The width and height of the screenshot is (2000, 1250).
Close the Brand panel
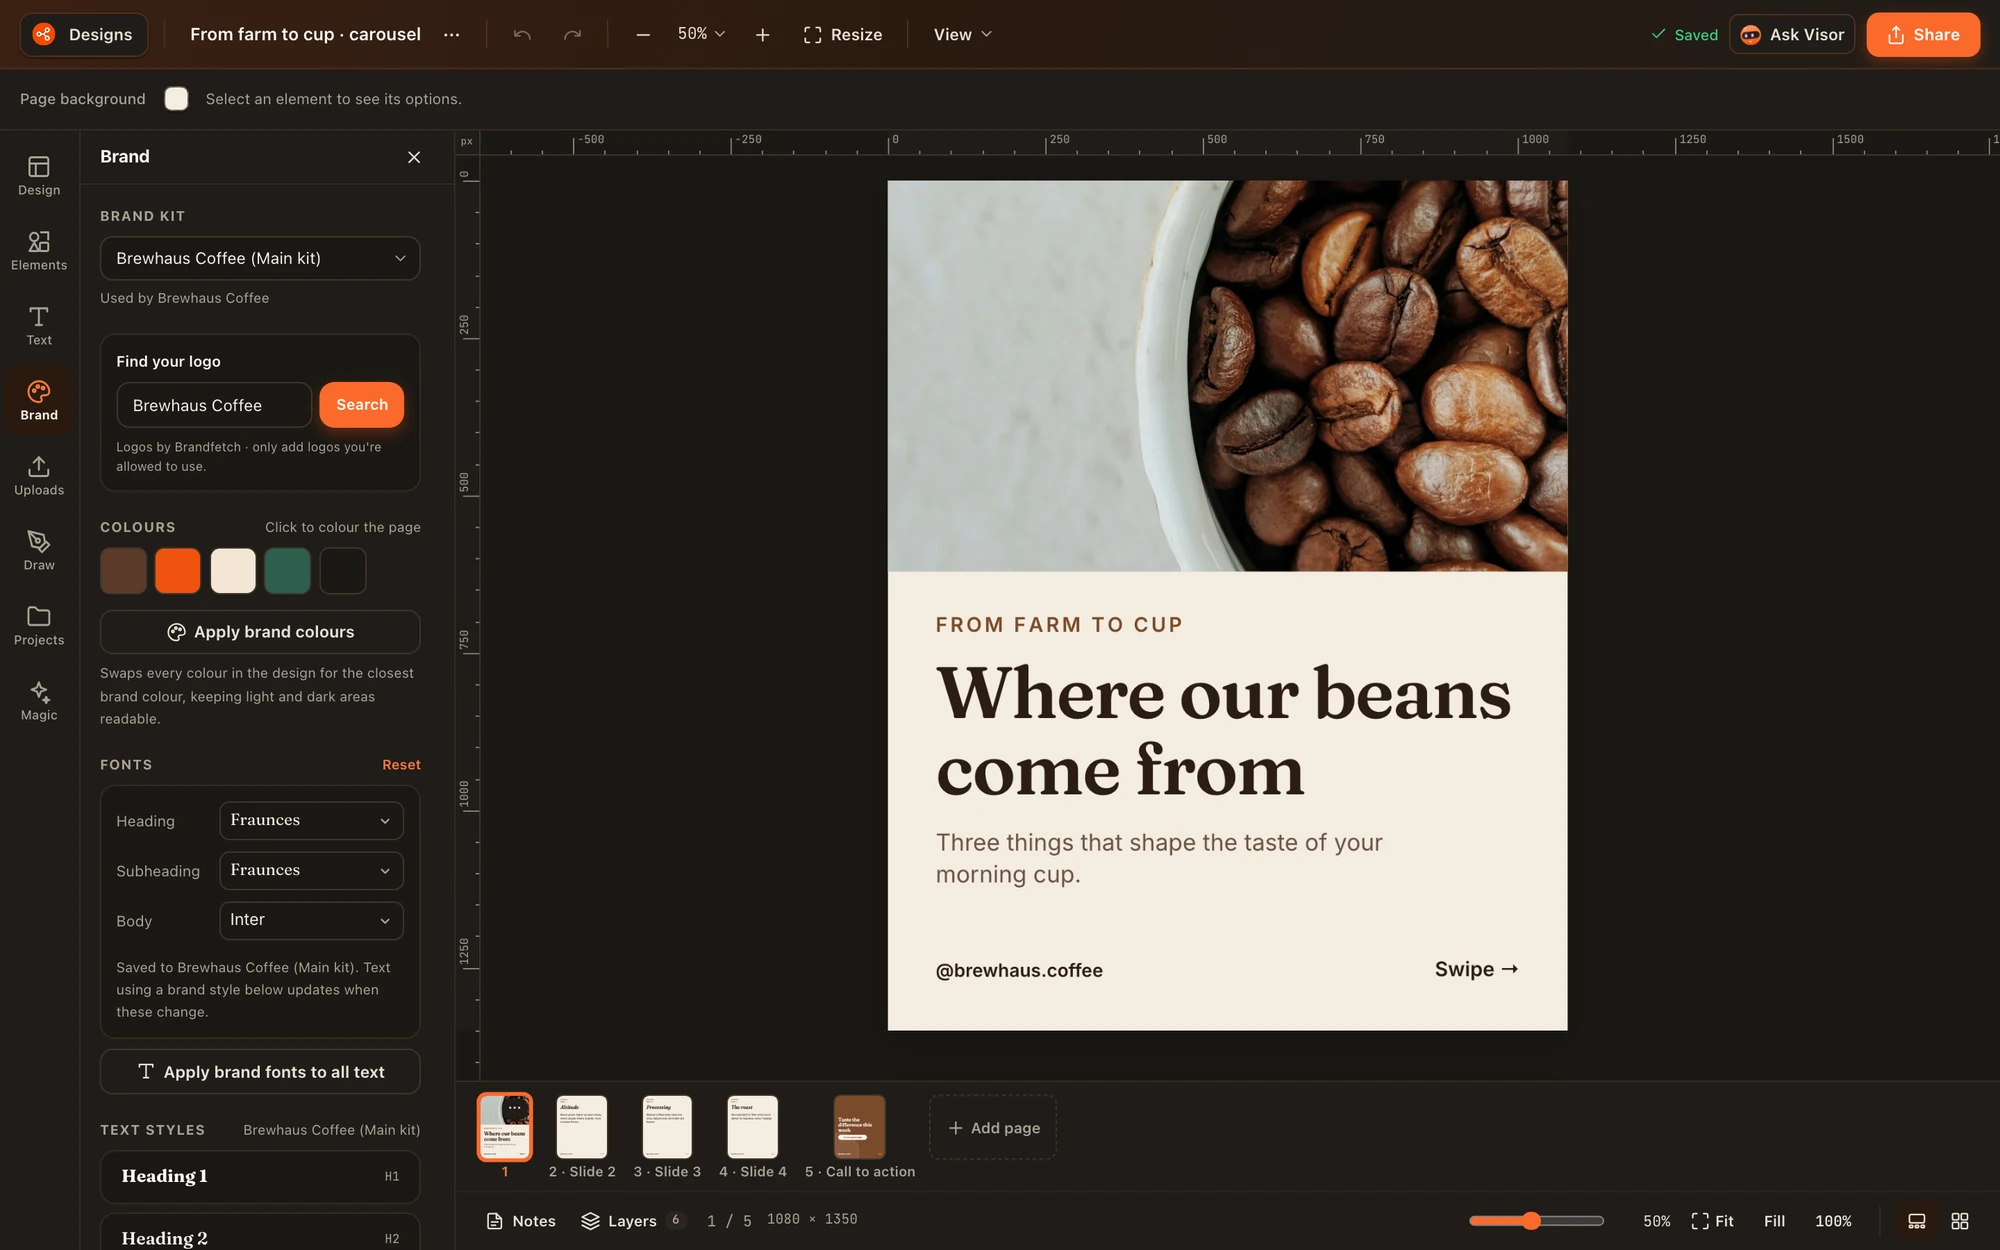tap(414, 157)
